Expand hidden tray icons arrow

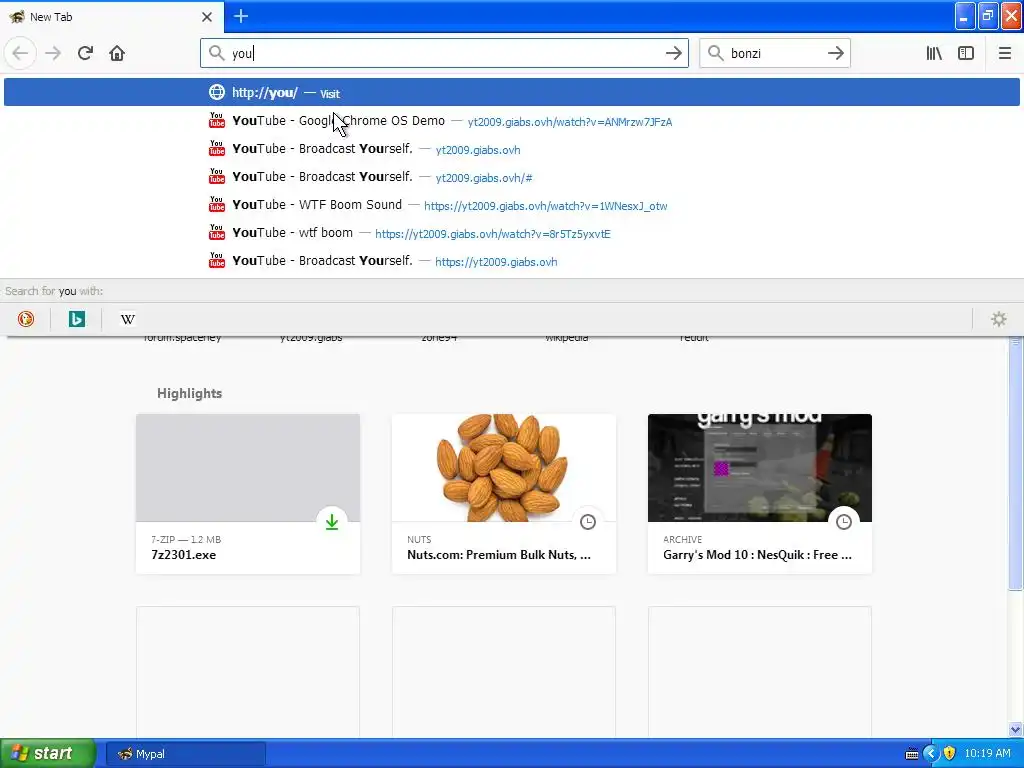point(931,754)
